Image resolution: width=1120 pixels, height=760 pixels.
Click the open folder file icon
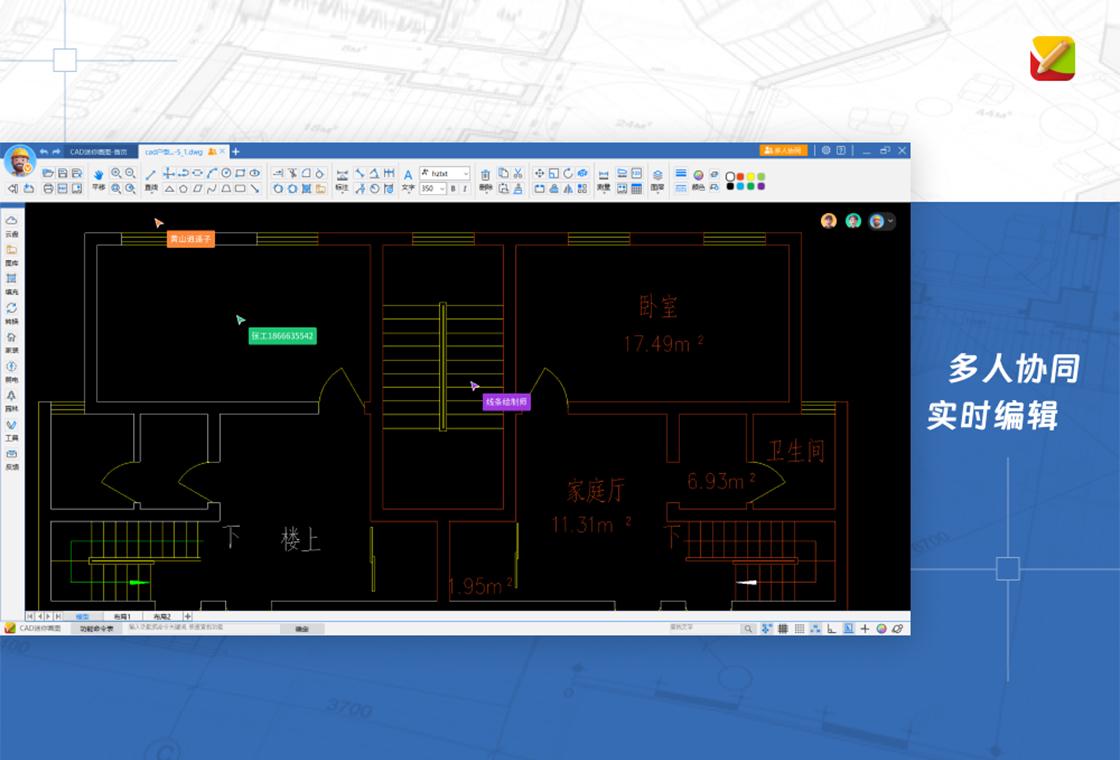click(x=48, y=173)
